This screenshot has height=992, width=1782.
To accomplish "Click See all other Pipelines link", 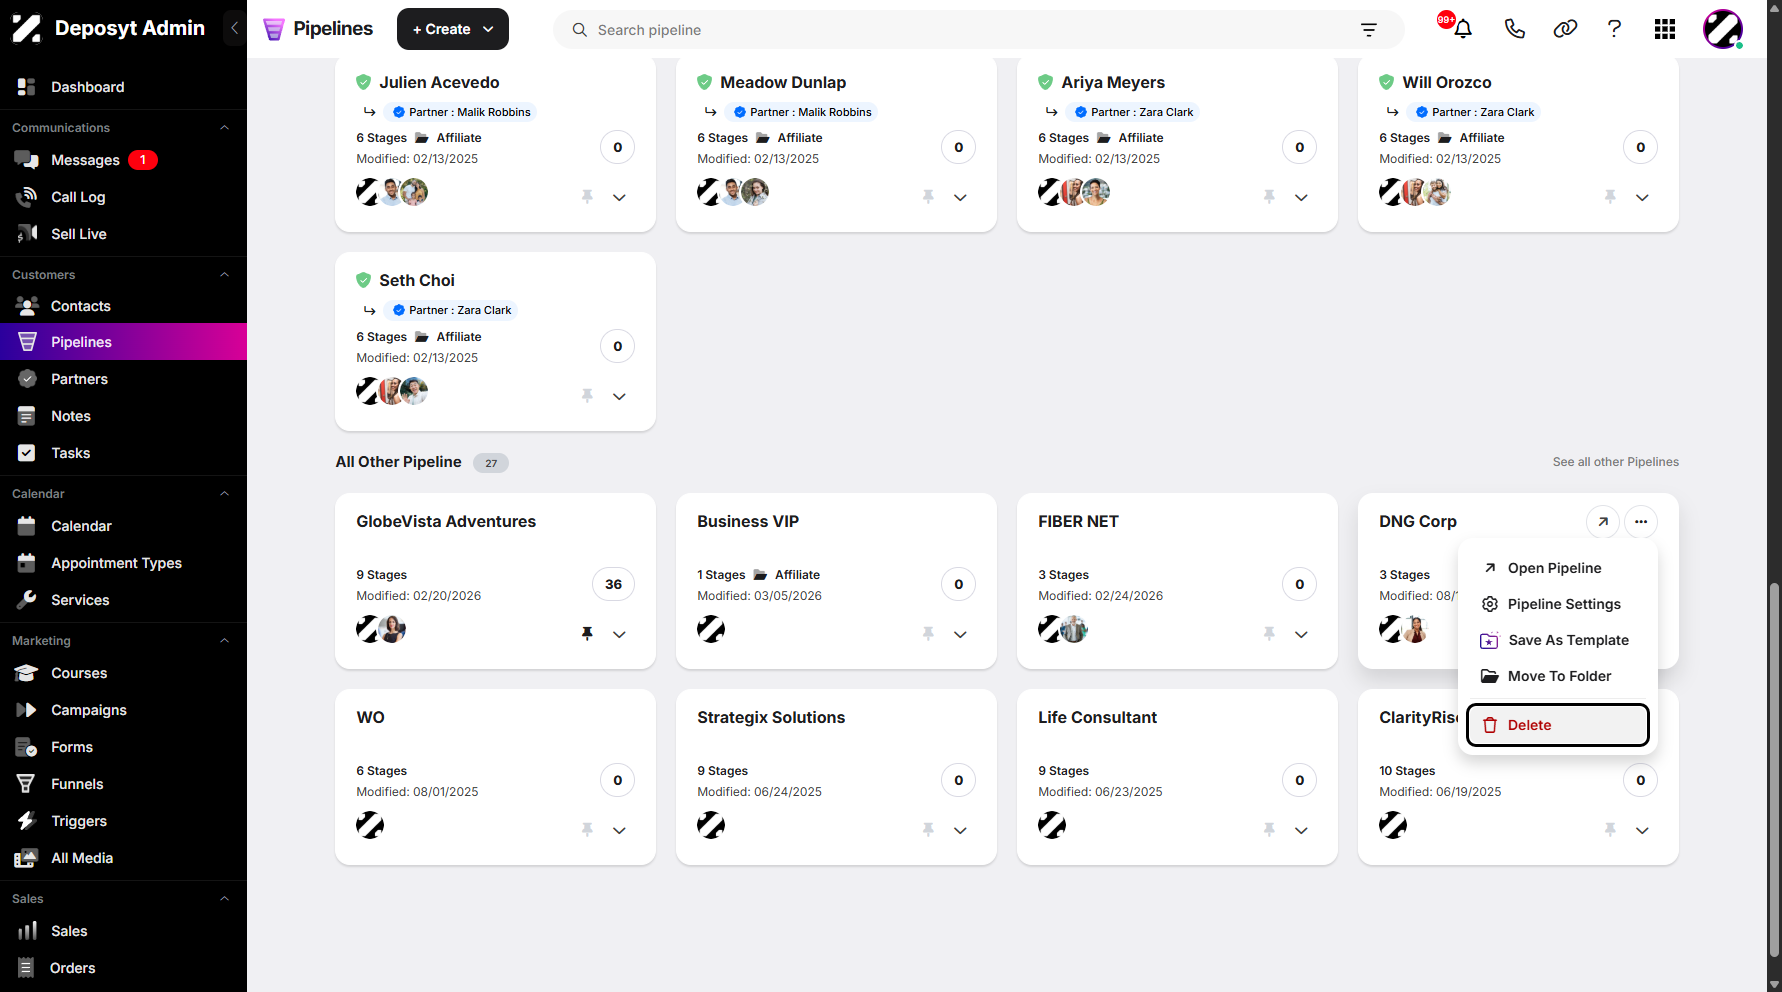I will click(1615, 462).
